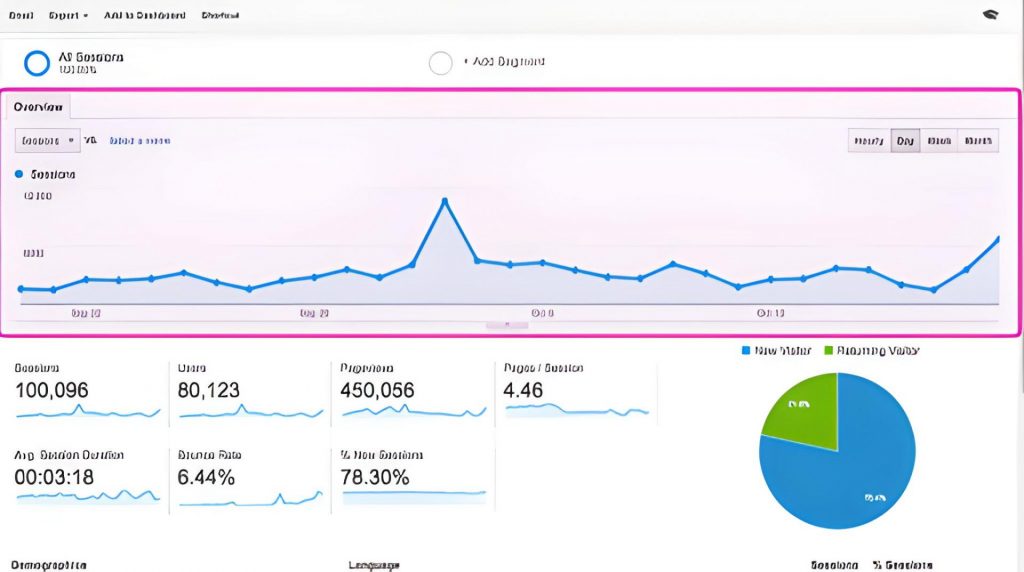The image size is (1024, 572).
Task: Select the Week chart interval button
Action: (939, 141)
